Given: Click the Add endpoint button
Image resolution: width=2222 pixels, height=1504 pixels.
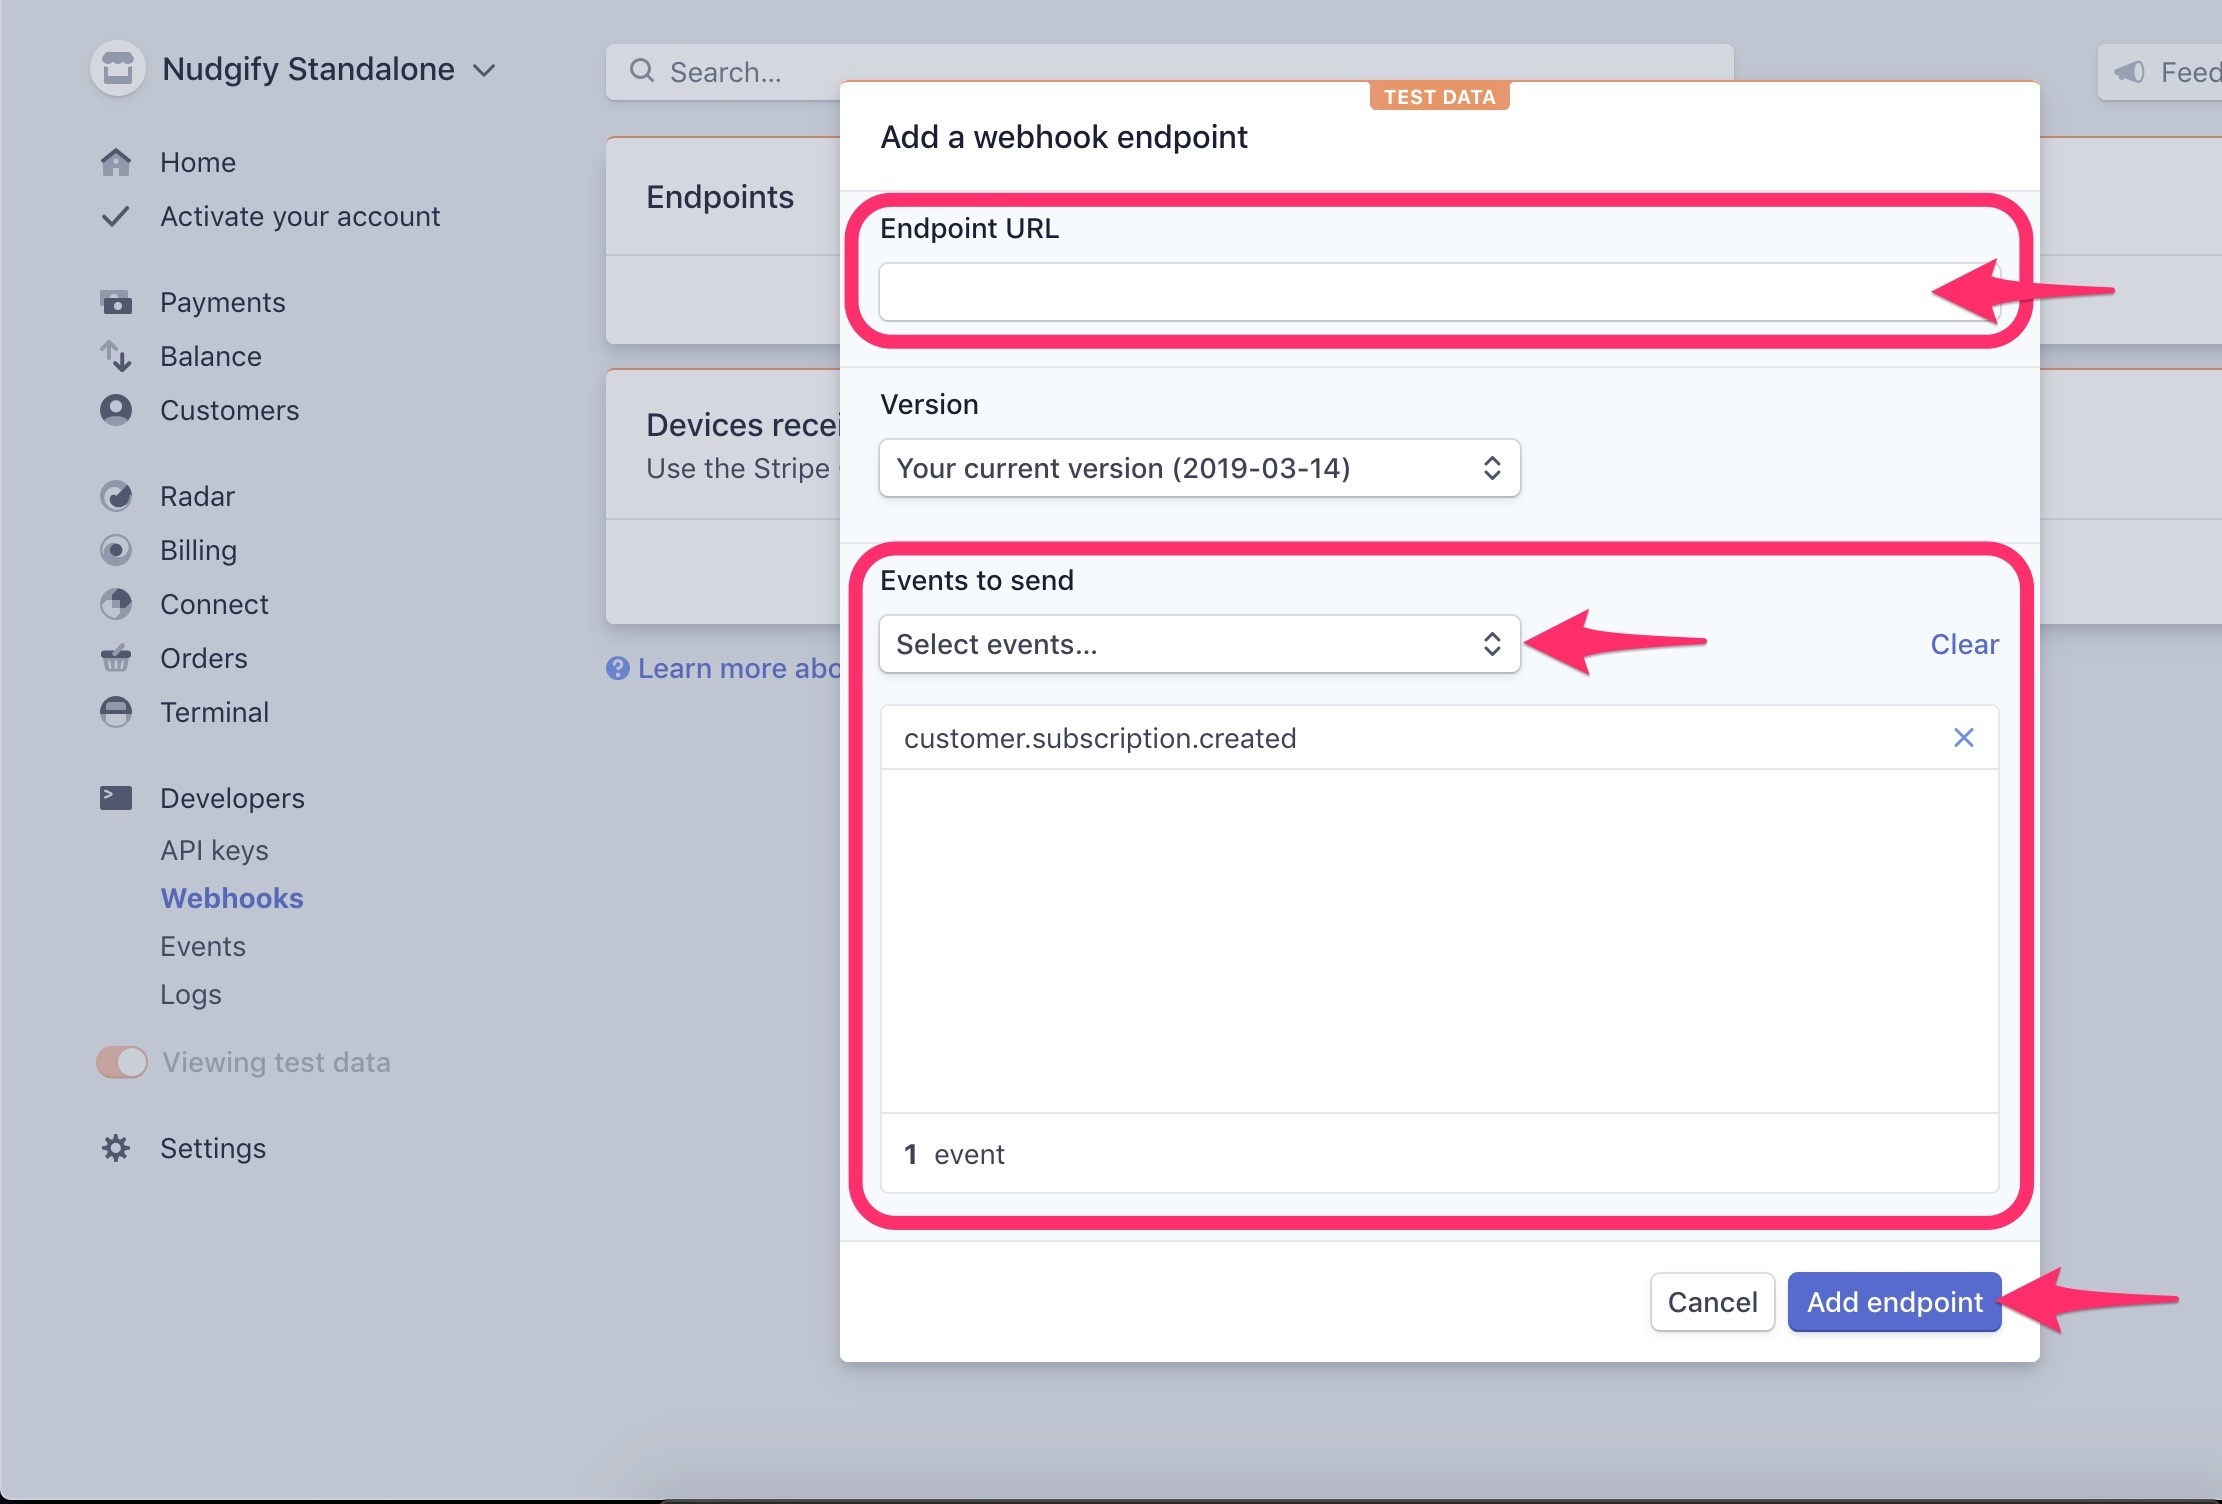Looking at the screenshot, I should [1894, 1302].
